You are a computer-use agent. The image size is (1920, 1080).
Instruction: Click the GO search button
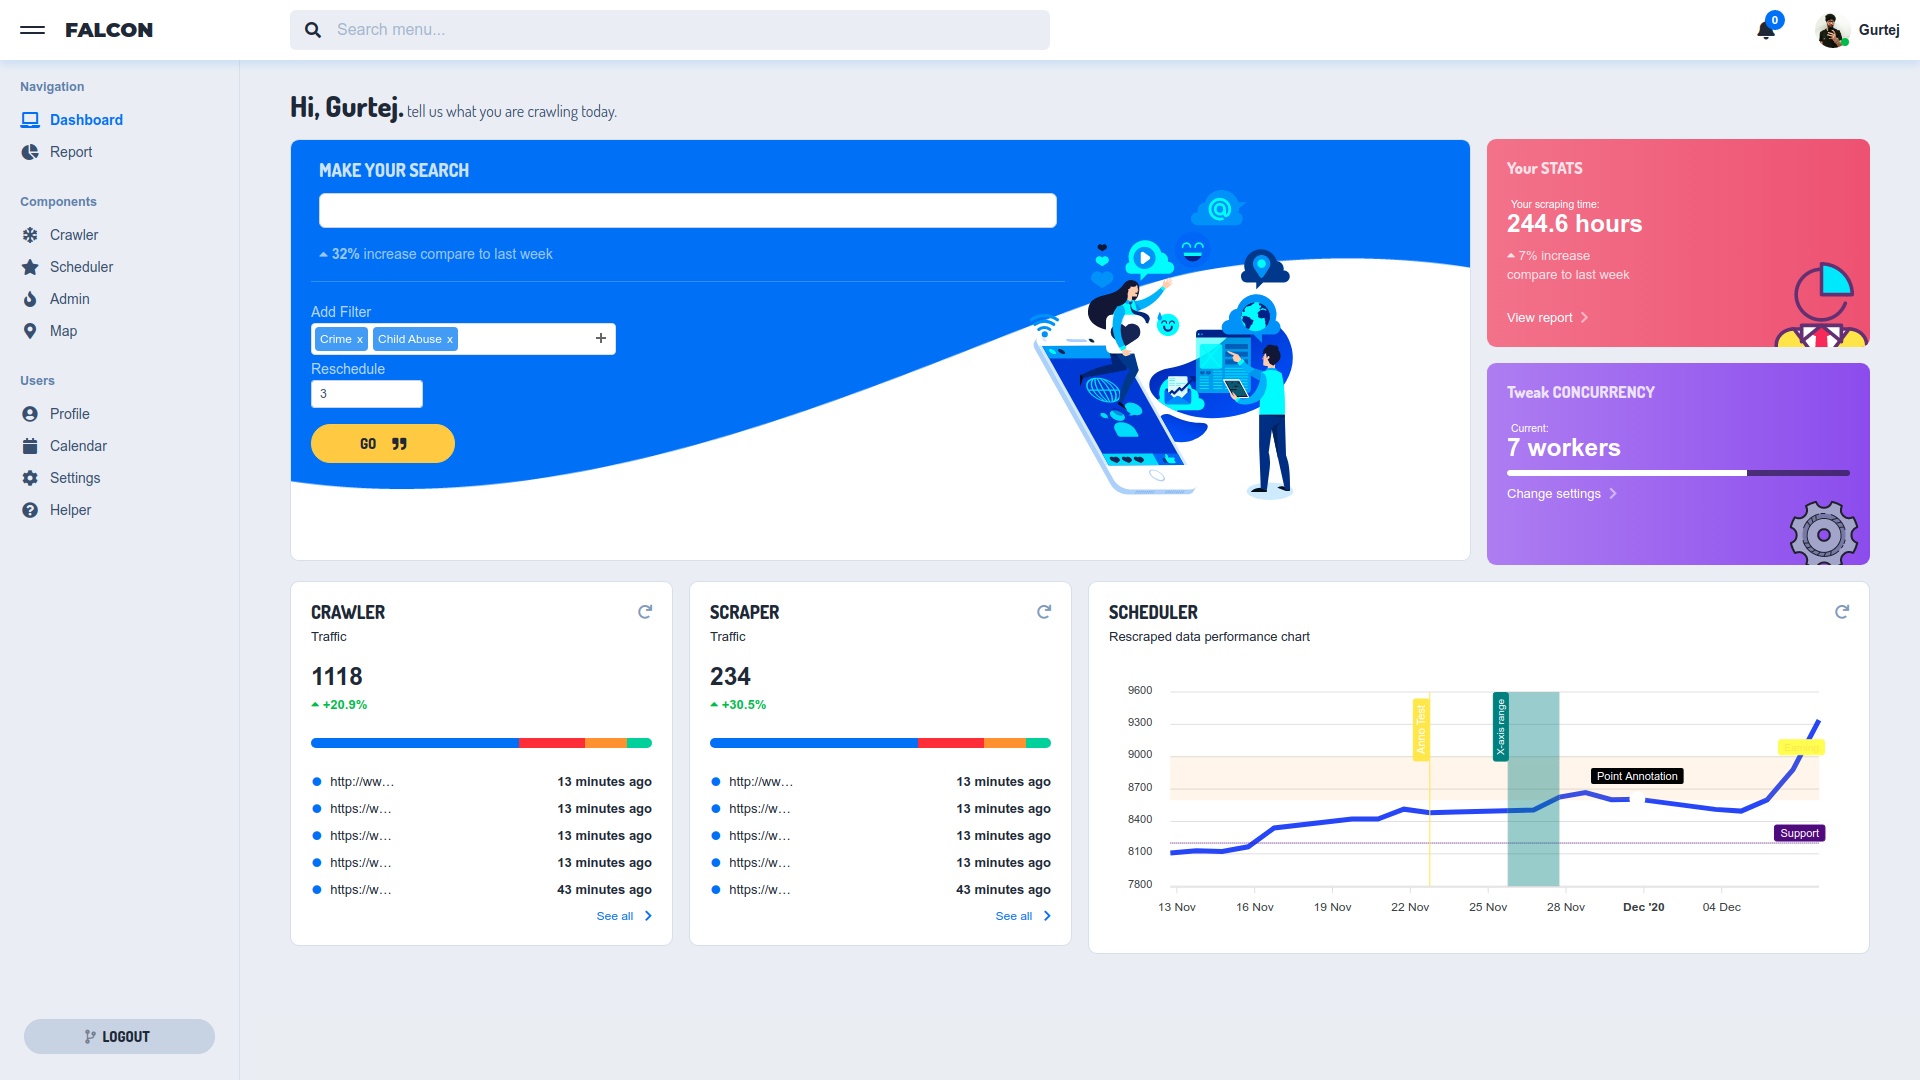[x=382, y=443]
